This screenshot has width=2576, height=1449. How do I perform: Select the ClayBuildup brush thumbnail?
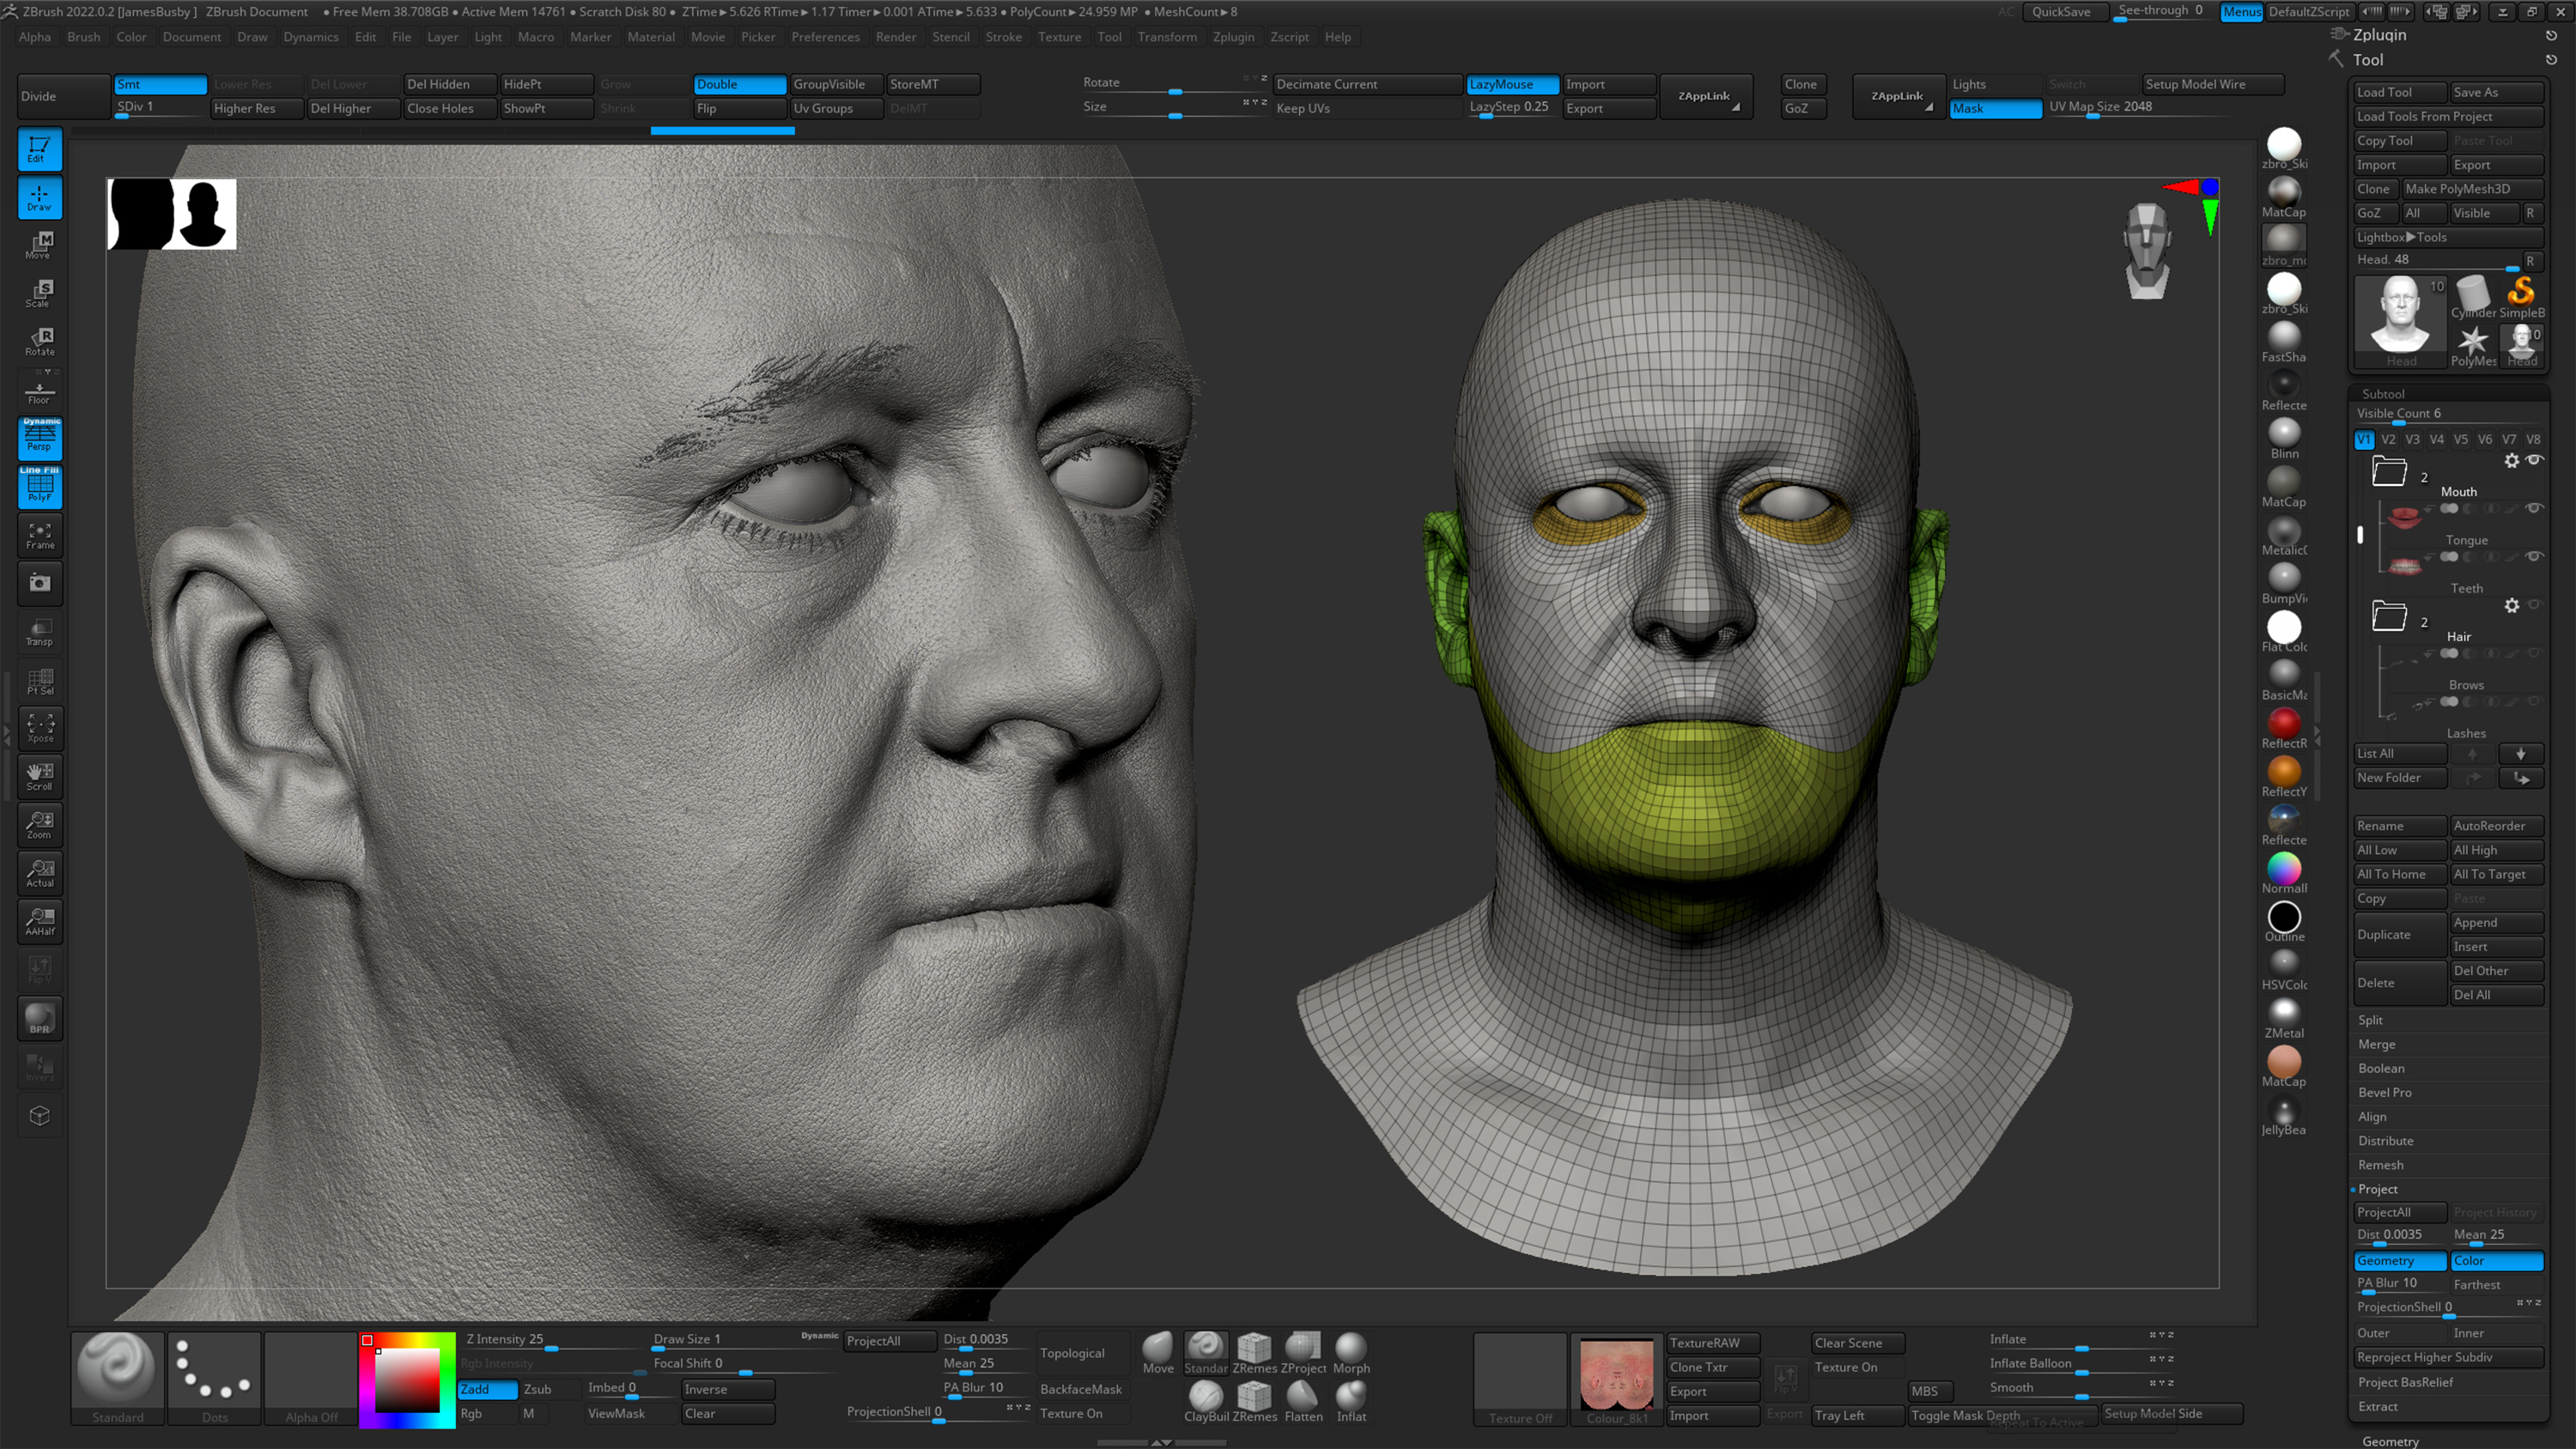click(x=1205, y=1395)
